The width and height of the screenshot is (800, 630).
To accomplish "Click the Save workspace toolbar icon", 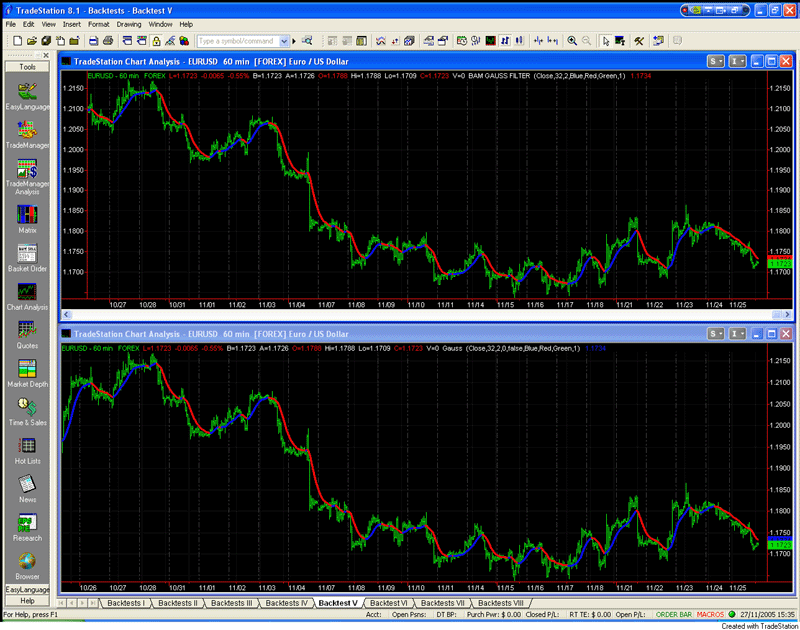I will 46,41.
